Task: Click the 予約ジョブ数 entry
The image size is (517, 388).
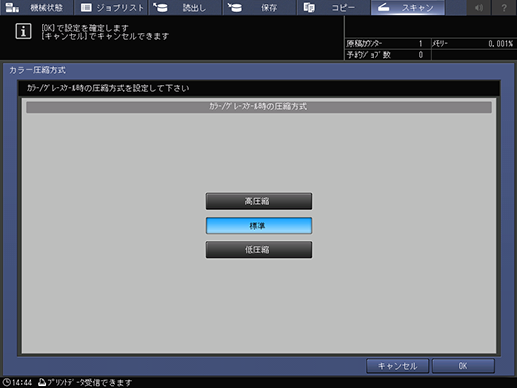Action: tap(387, 55)
